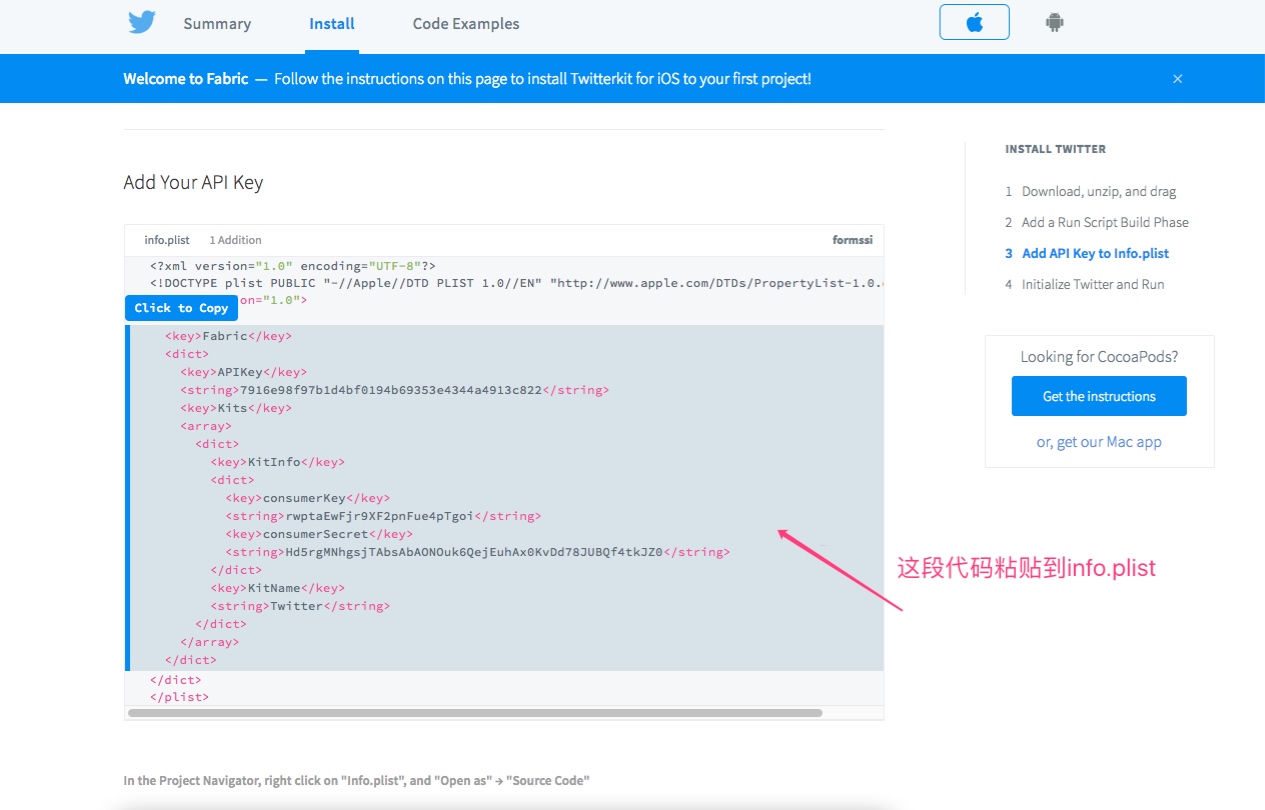This screenshot has height=810, width=1265.
Task: Click Get the instructions button
Action: coord(1099,396)
